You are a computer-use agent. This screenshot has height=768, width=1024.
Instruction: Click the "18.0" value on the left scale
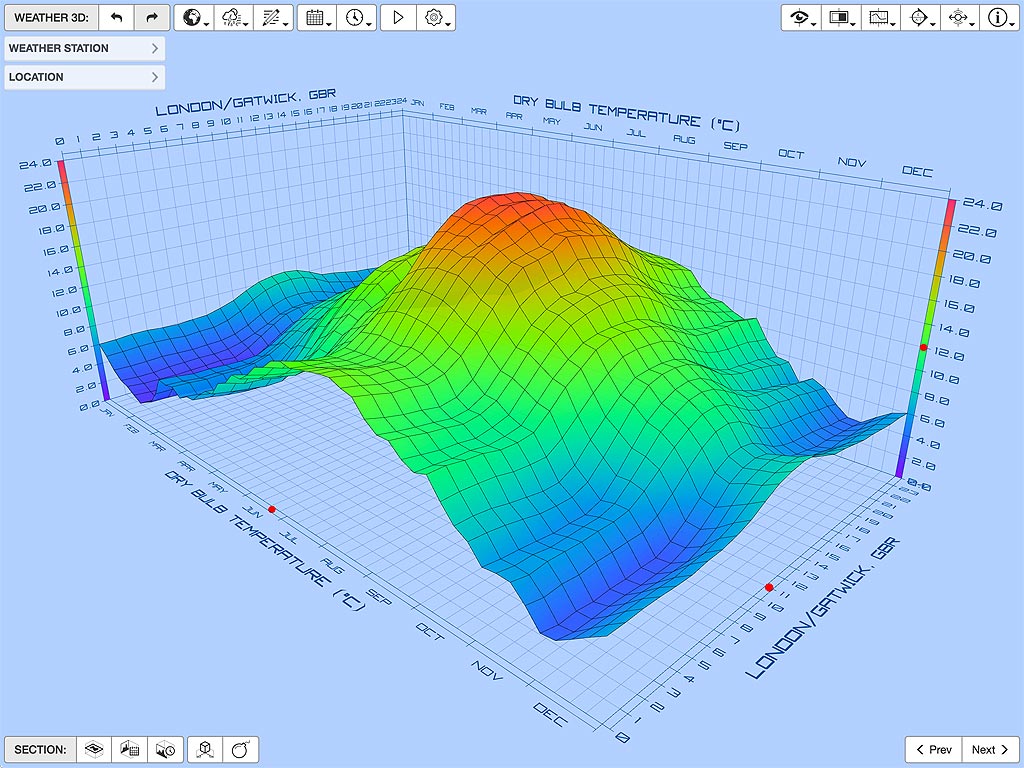click(52, 229)
